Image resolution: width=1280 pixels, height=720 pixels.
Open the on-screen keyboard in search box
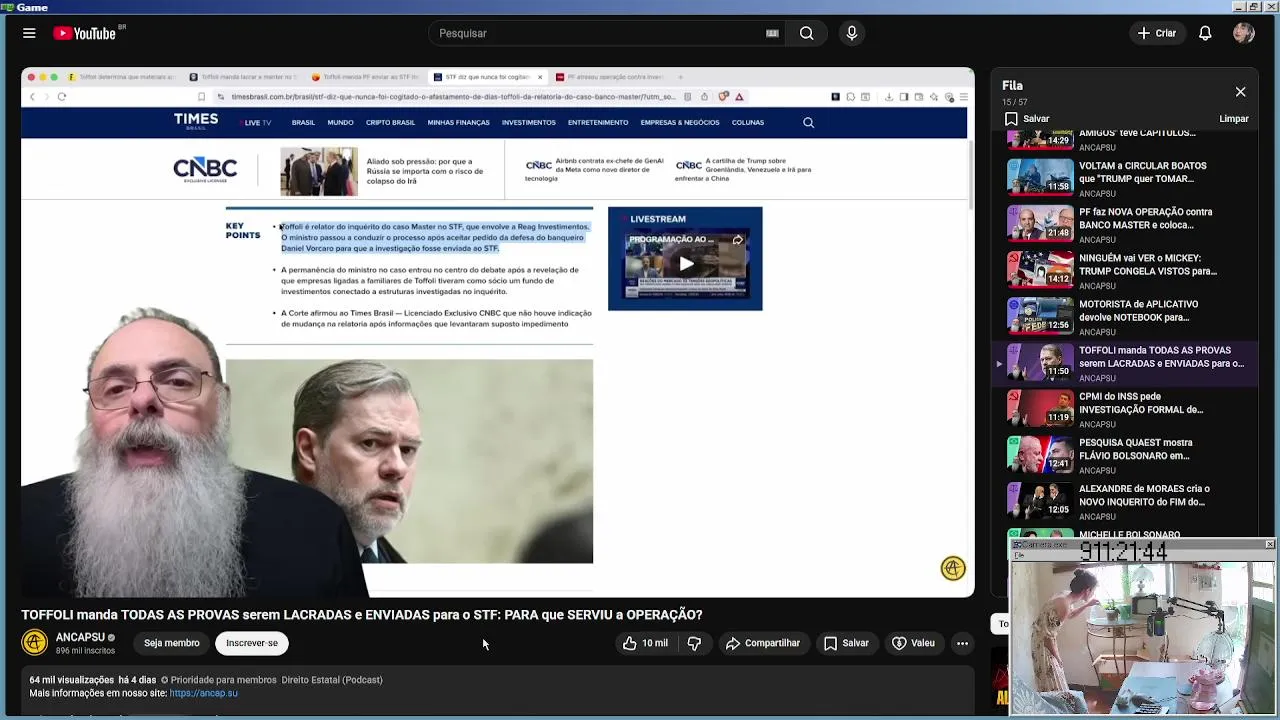[772, 33]
